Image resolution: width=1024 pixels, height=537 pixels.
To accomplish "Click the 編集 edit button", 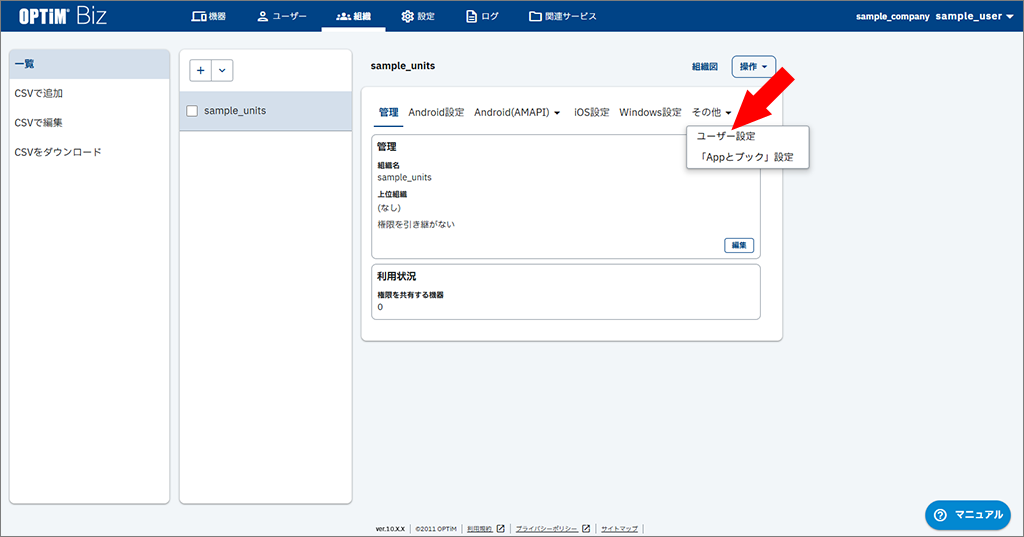I will click(739, 245).
